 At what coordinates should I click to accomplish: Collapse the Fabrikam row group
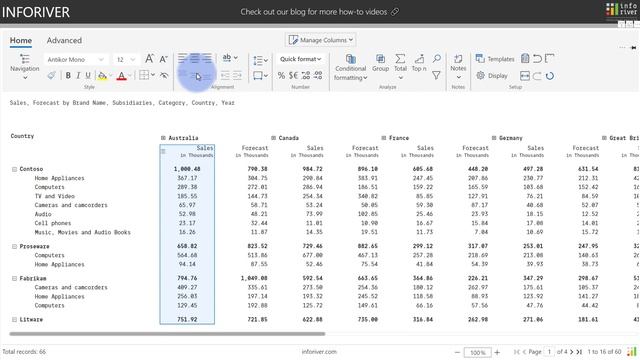[14, 278]
